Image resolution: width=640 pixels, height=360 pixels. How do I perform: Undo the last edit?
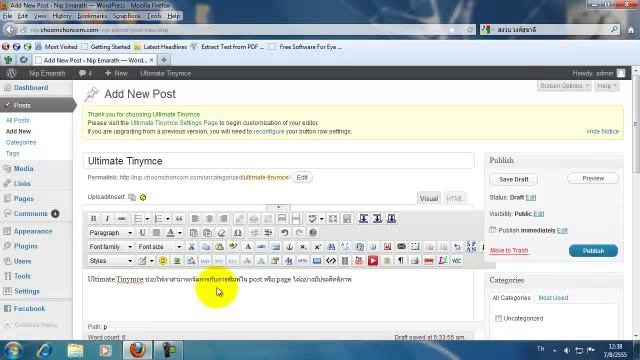tap(284, 233)
